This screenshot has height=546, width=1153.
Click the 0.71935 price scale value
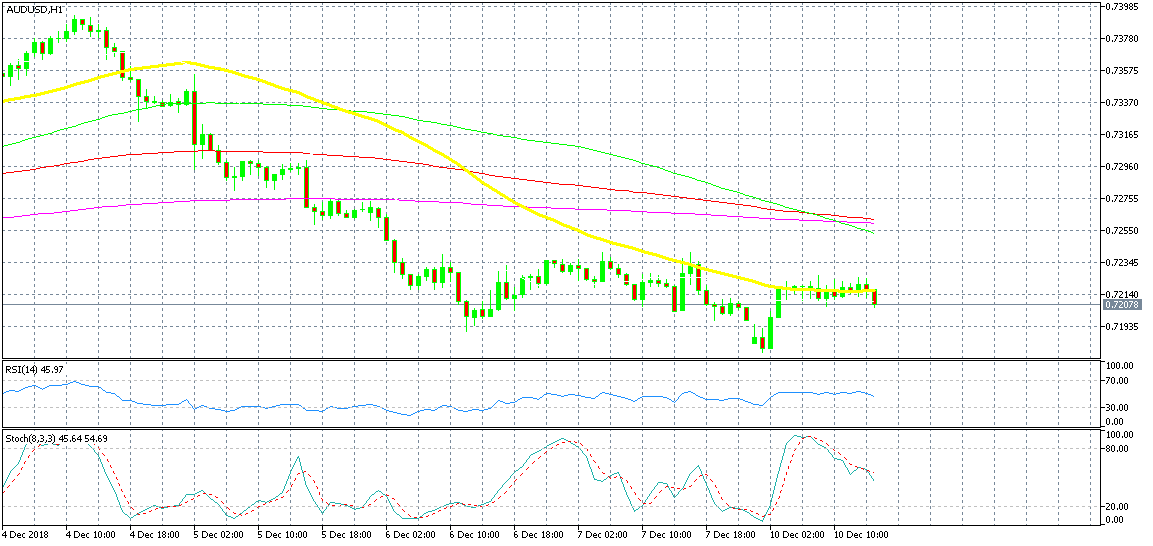click(x=1121, y=326)
